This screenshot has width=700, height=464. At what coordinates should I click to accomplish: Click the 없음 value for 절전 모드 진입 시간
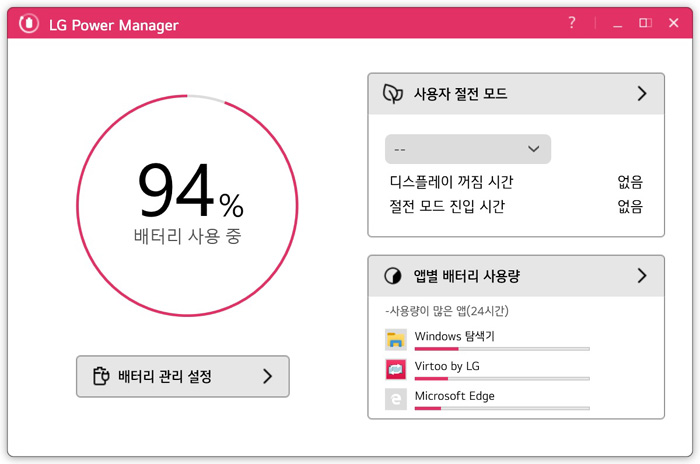click(x=630, y=206)
